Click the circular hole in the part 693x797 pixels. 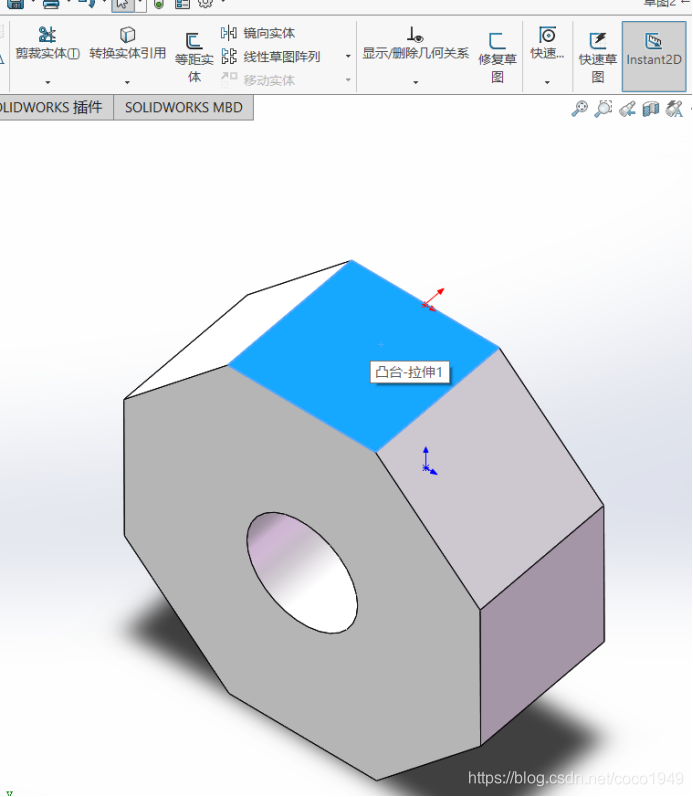click(x=302, y=573)
